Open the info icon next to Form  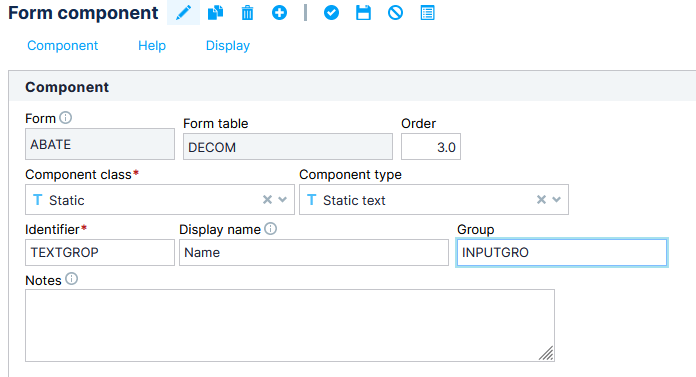click(66, 118)
